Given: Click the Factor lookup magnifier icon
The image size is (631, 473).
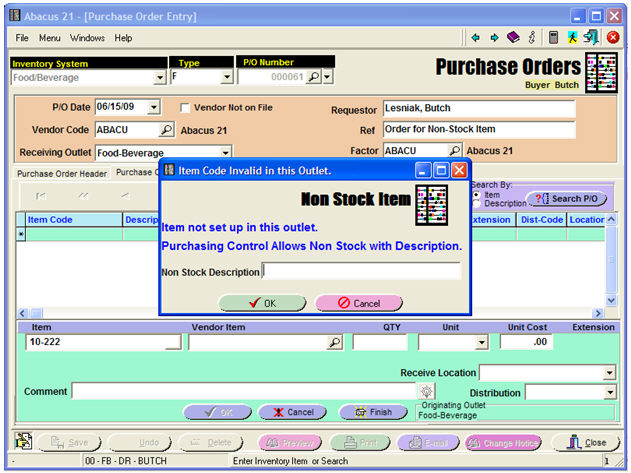Looking at the screenshot, I should pyautogui.click(x=455, y=151).
